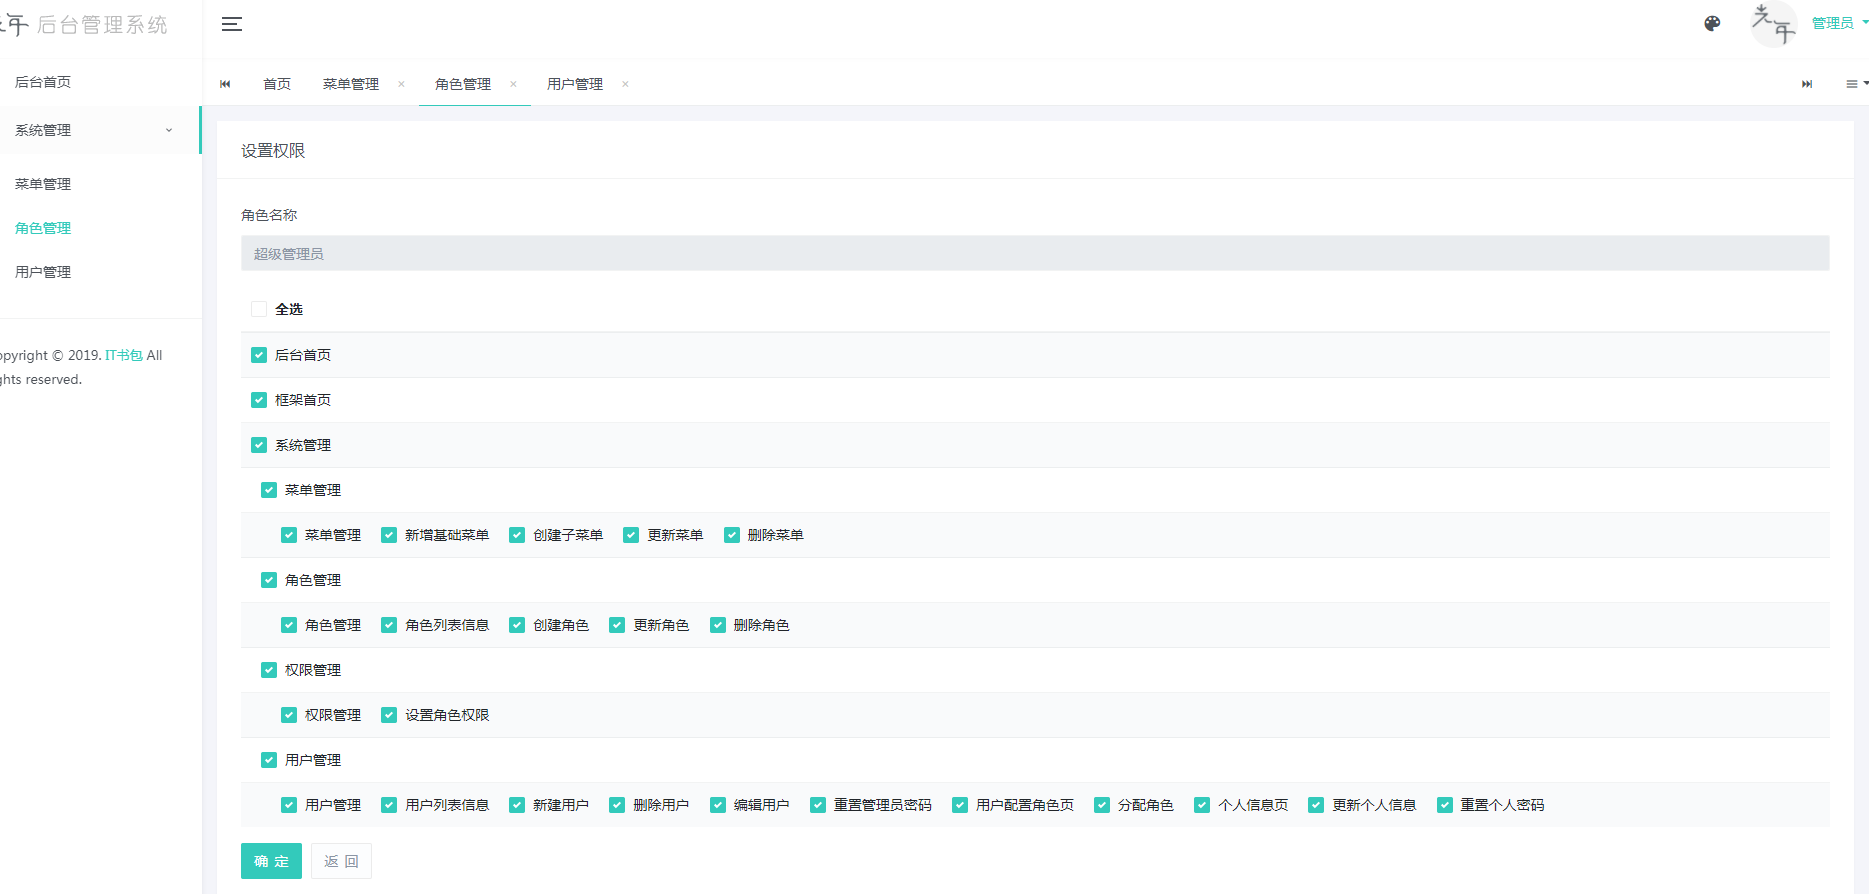Close the 用户管理 tab with its x icon
Image resolution: width=1869 pixels, height=894 pixels.
click(x=625, y=84)
